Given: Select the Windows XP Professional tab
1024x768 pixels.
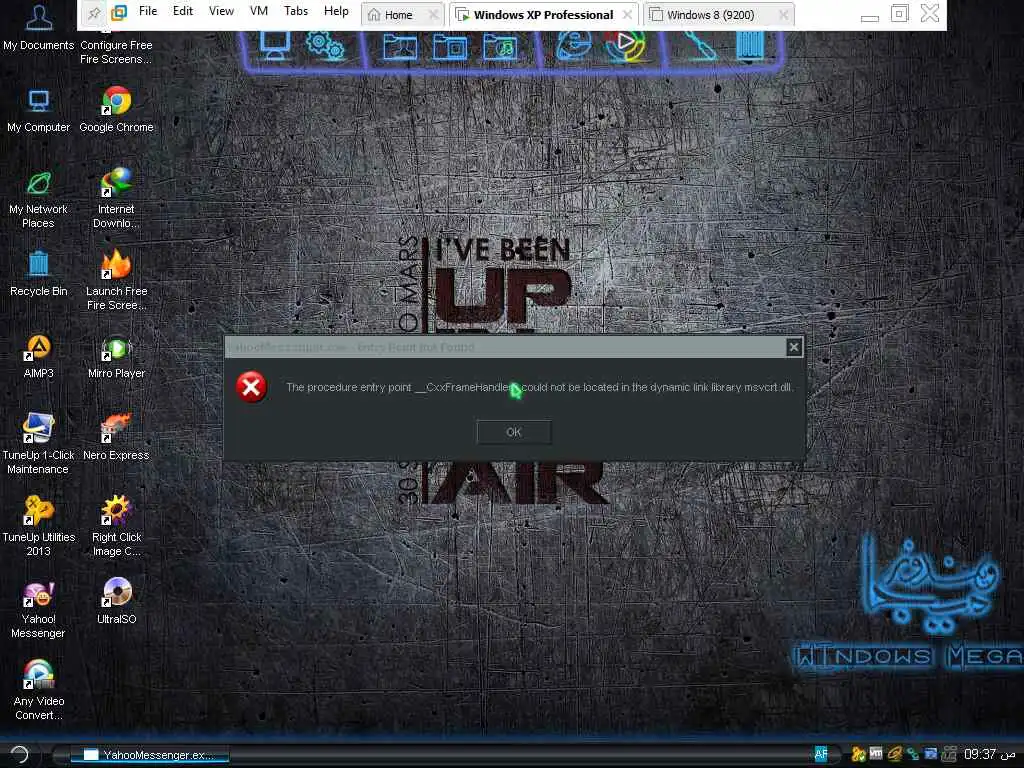Looking at the screenshot, I should pyautogui.click(x=543, y=15).
